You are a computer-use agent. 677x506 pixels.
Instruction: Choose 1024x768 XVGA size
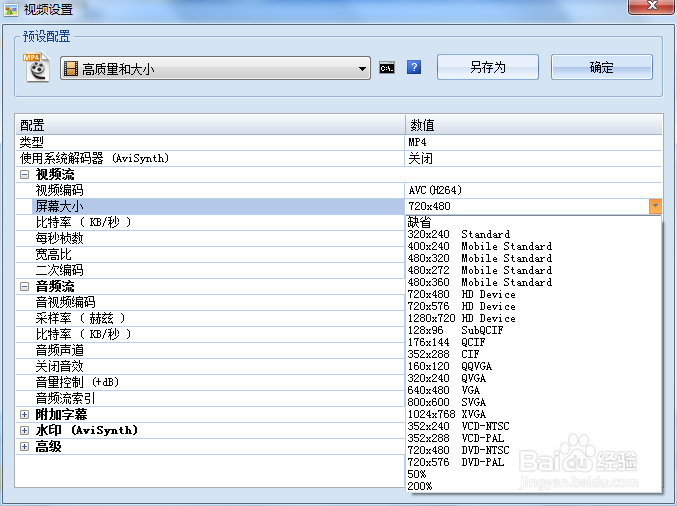pyautogui.click(x=533, y=414)
